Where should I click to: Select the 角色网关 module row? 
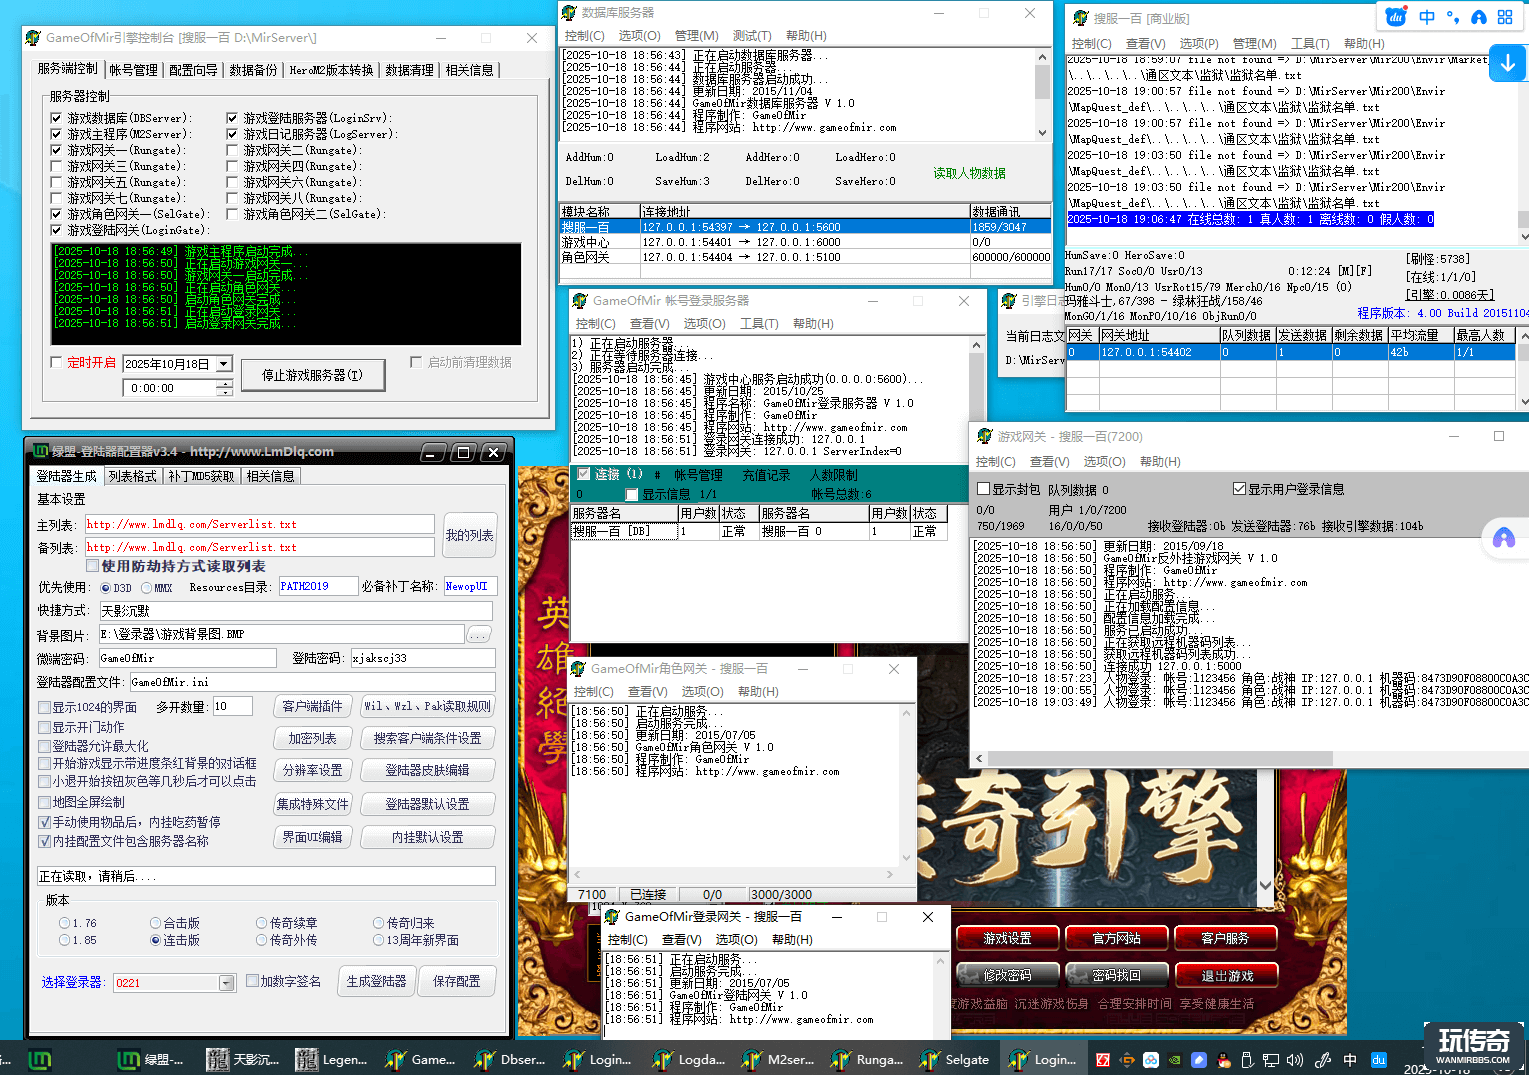coord(806,257)
